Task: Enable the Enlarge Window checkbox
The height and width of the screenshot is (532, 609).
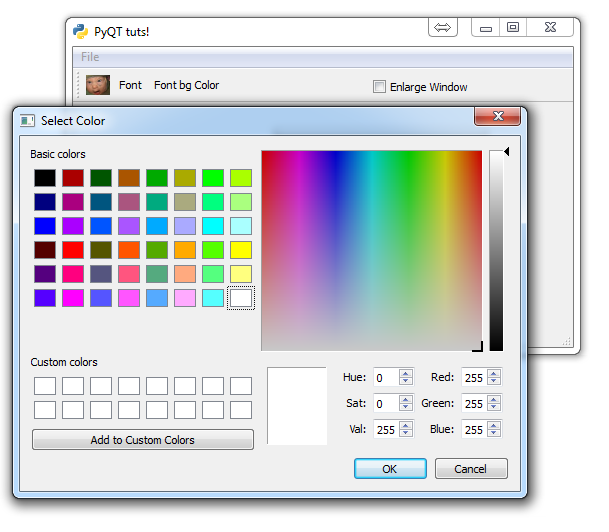Action: click(379, 87)
